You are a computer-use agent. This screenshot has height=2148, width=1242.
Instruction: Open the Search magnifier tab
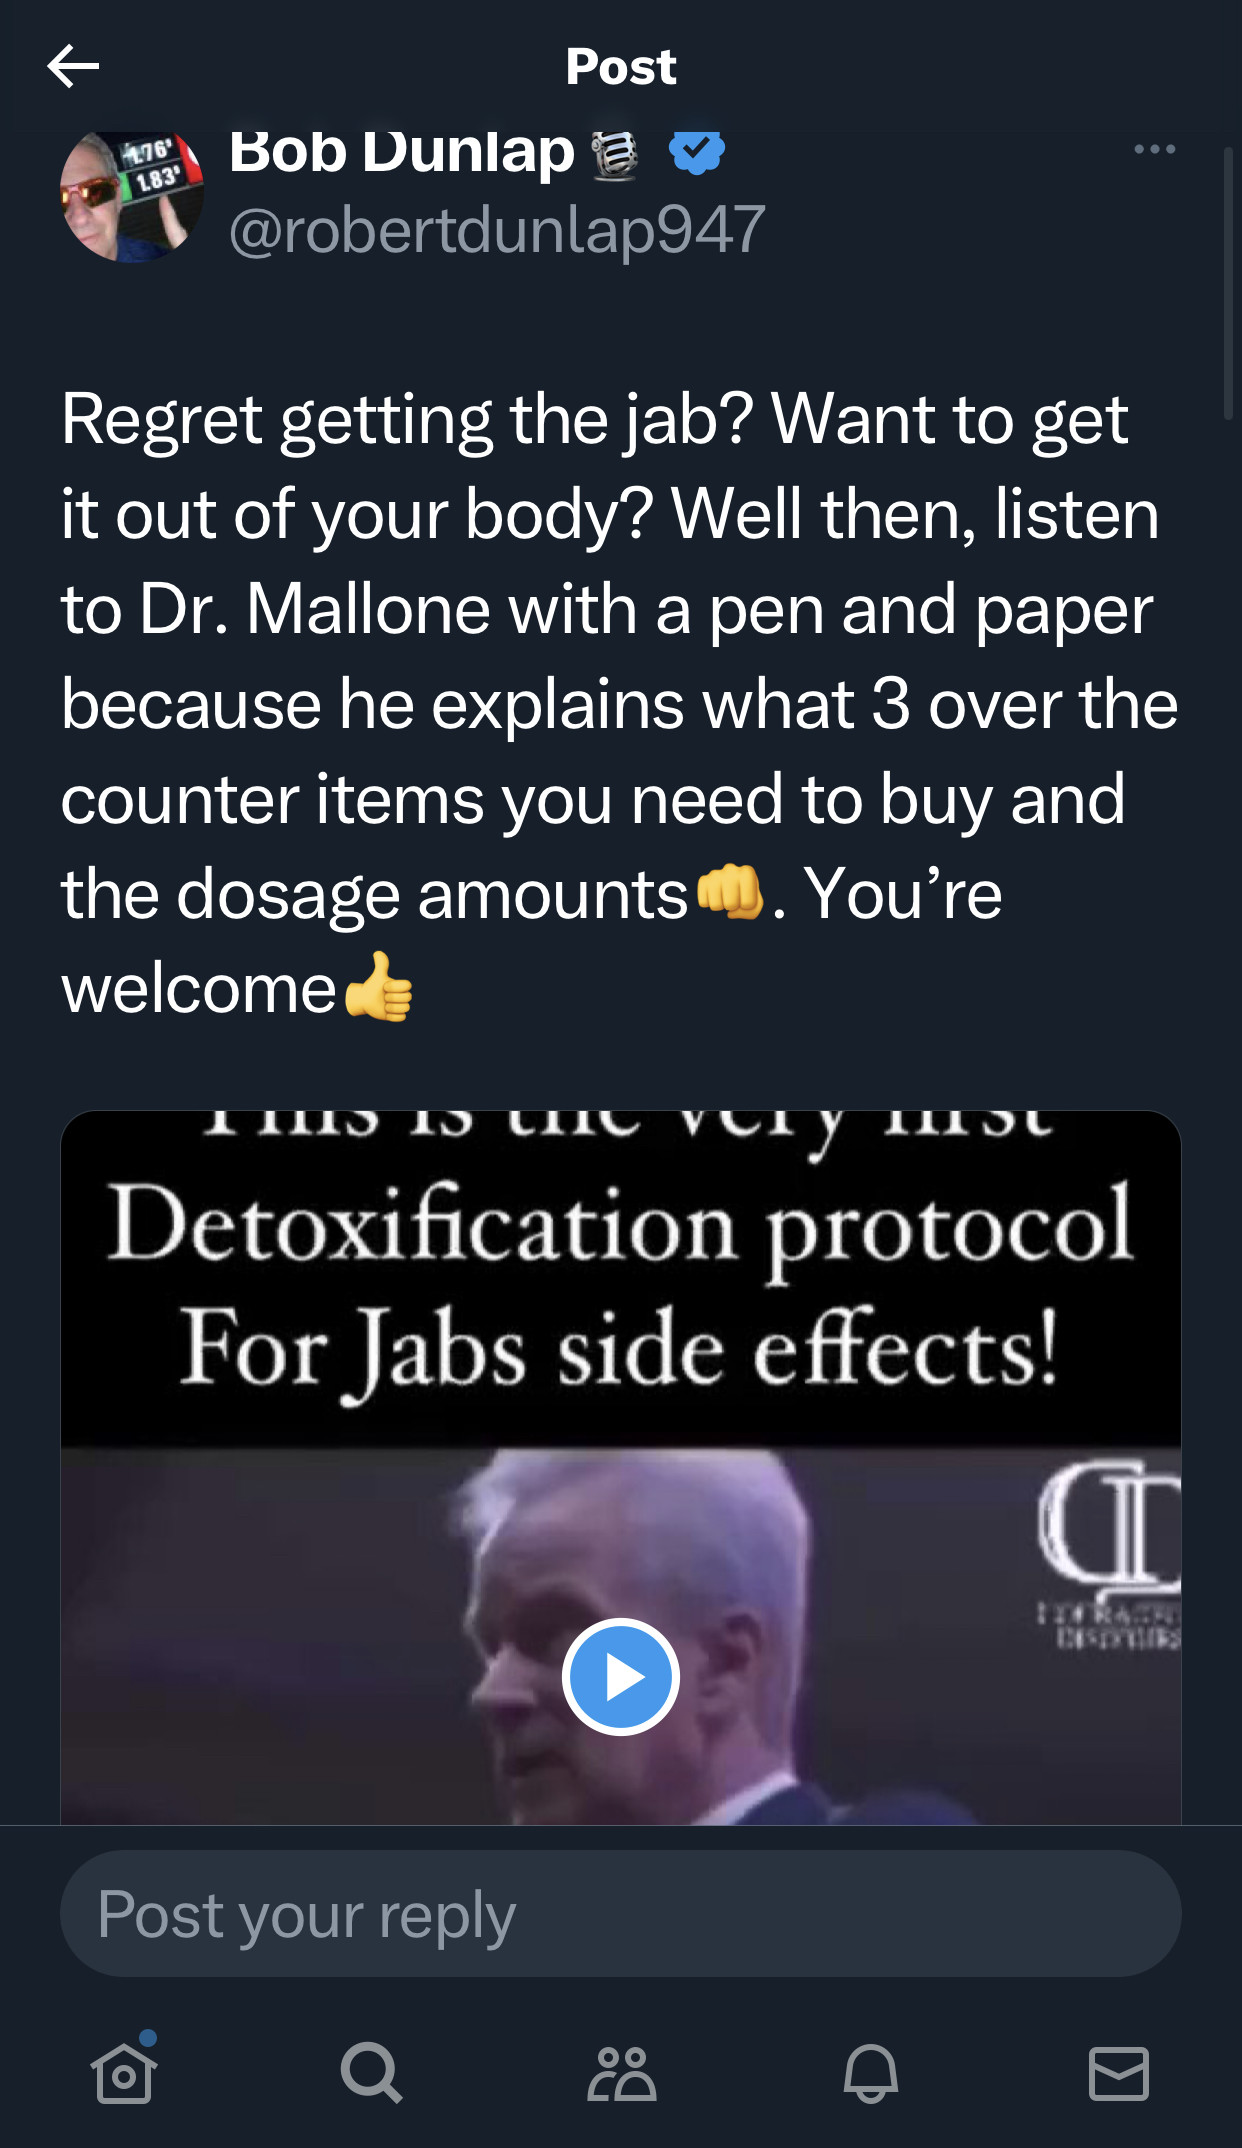372,2072
